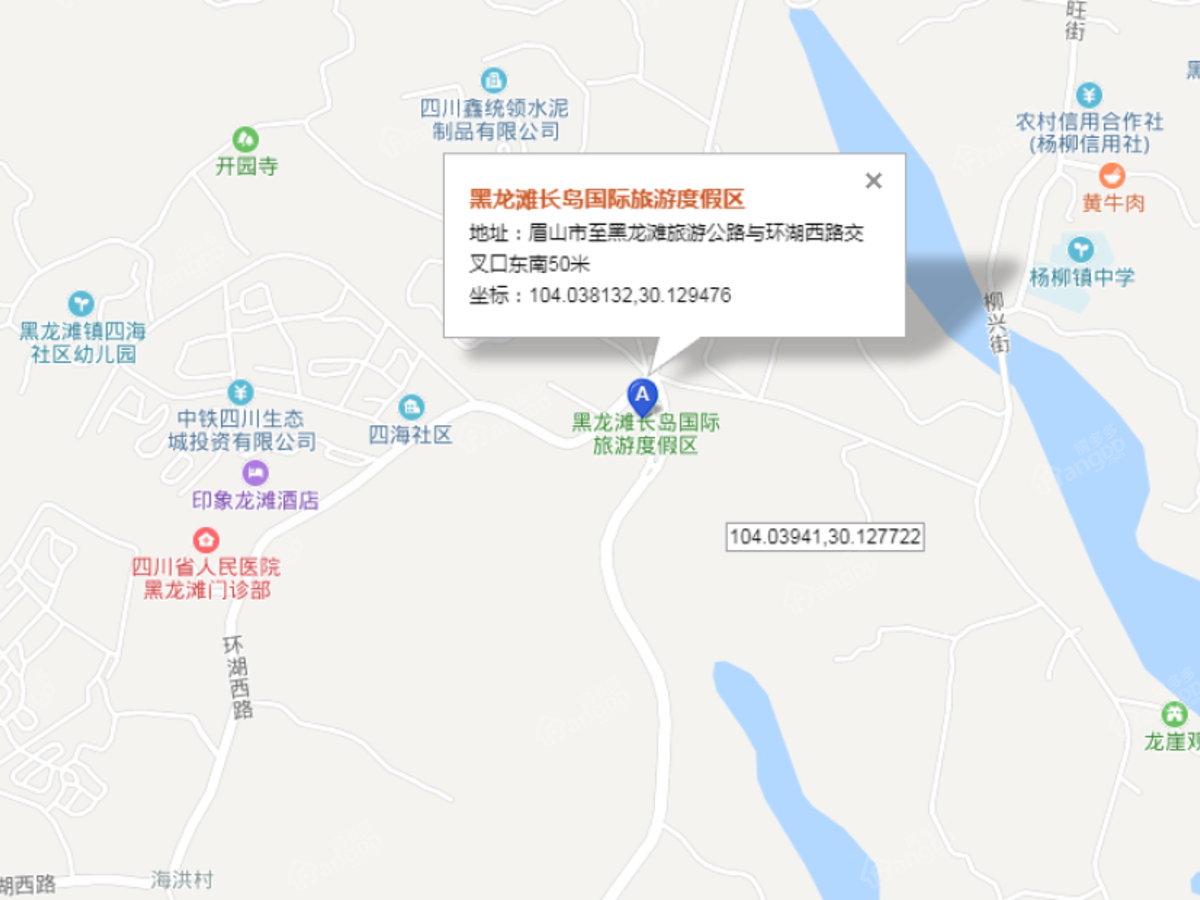Click the 四川鑫统领水泥制品 company icon
1200x900 pixels.
coord(492,80)
